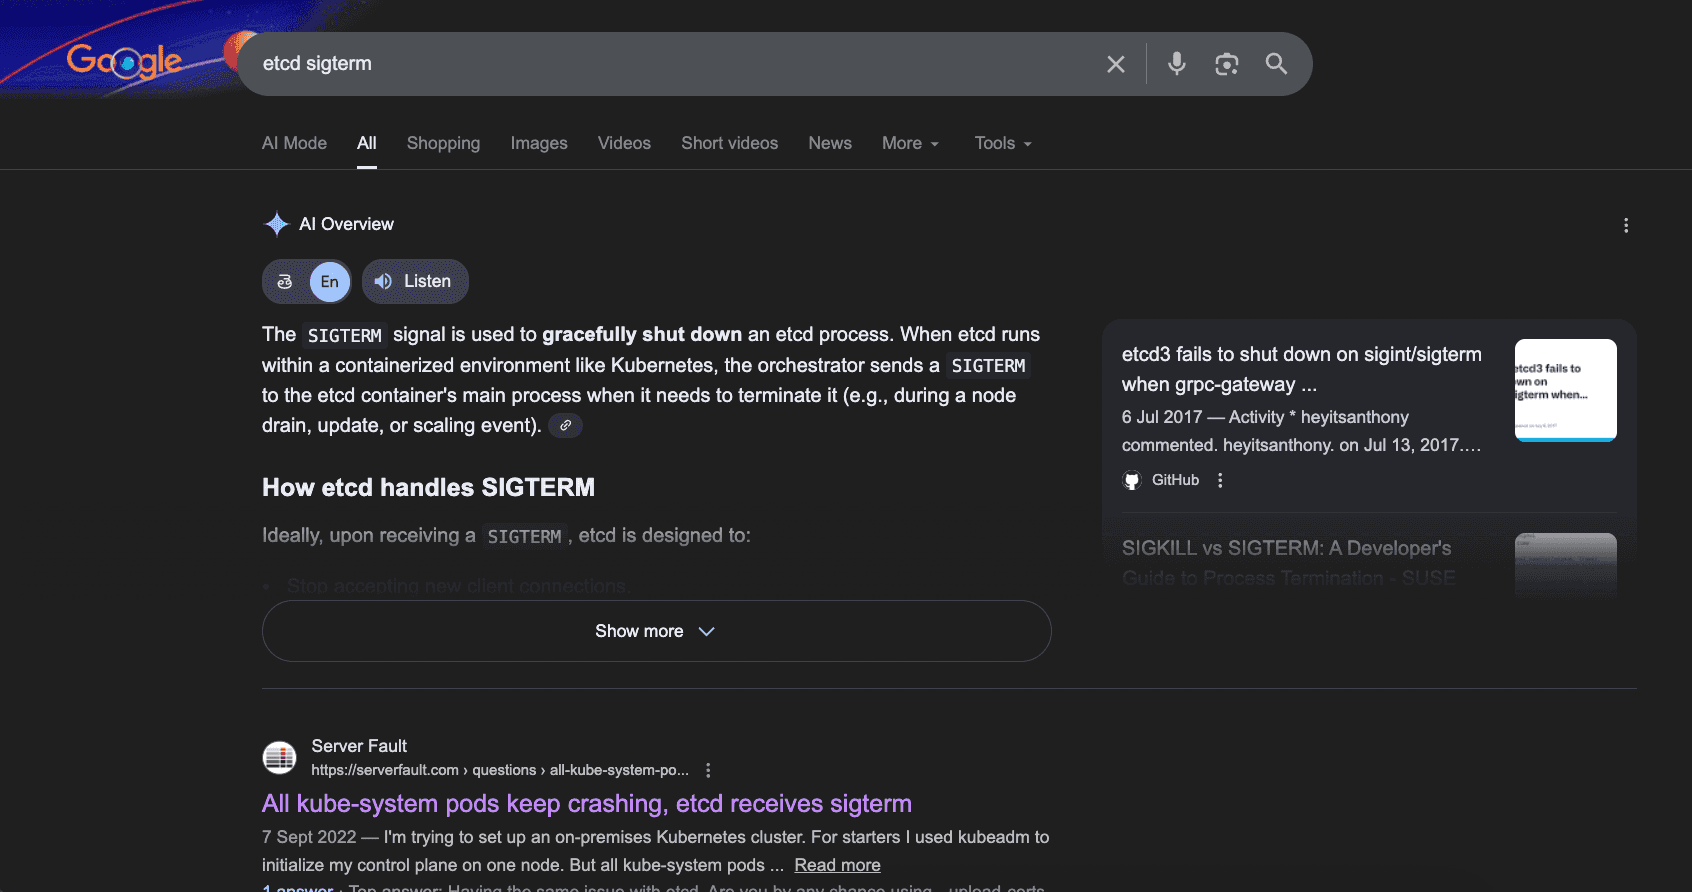Select the All results tab

pyautogui.click(x=367, y=143)
